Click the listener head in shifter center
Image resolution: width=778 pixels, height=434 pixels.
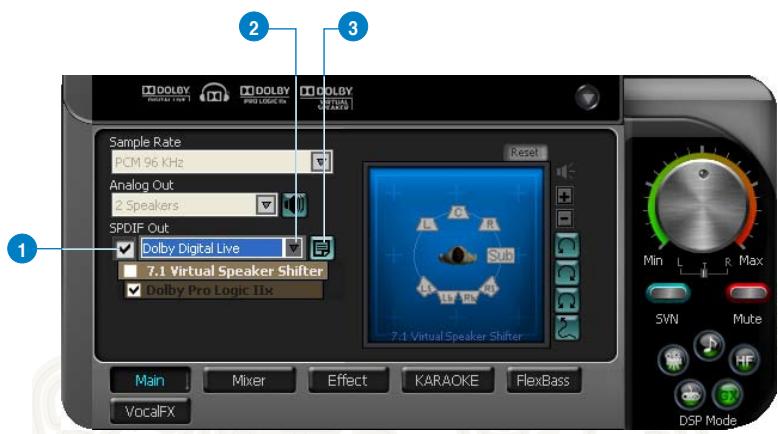click(457, 255)
